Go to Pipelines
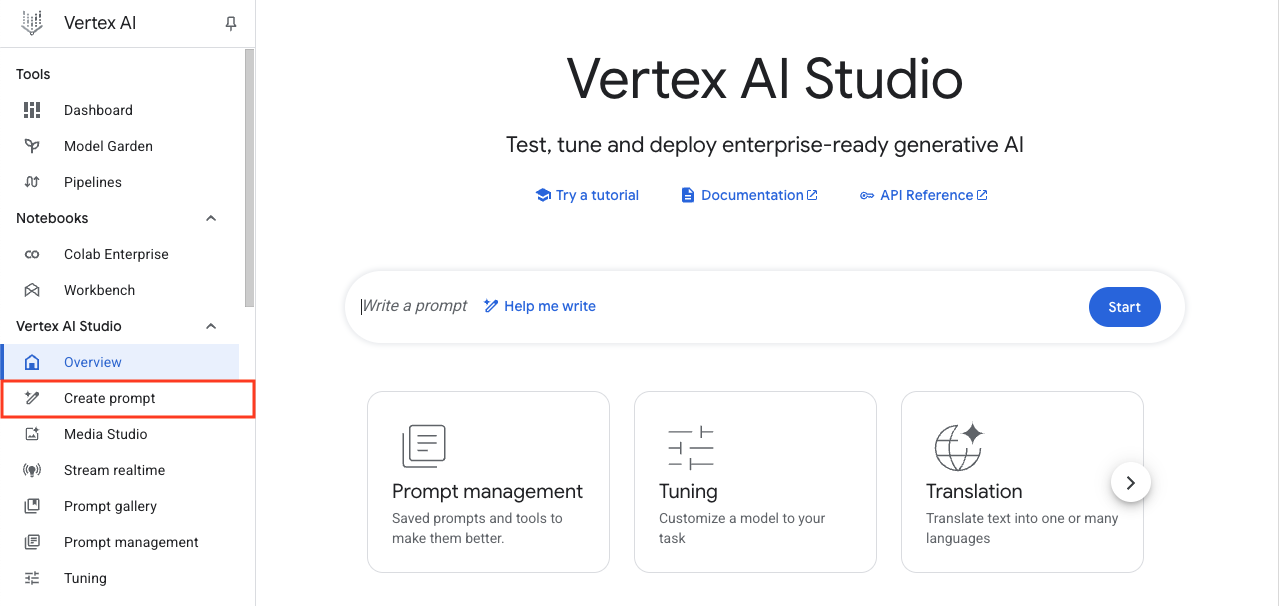The height and width of the screenshot is (606, 1279). tap(120, 182)
